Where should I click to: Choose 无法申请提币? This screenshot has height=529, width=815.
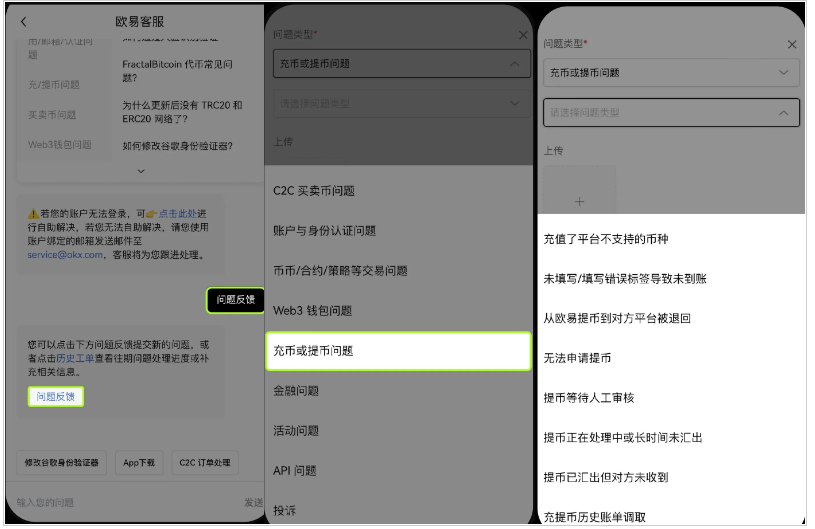[577, 358]
